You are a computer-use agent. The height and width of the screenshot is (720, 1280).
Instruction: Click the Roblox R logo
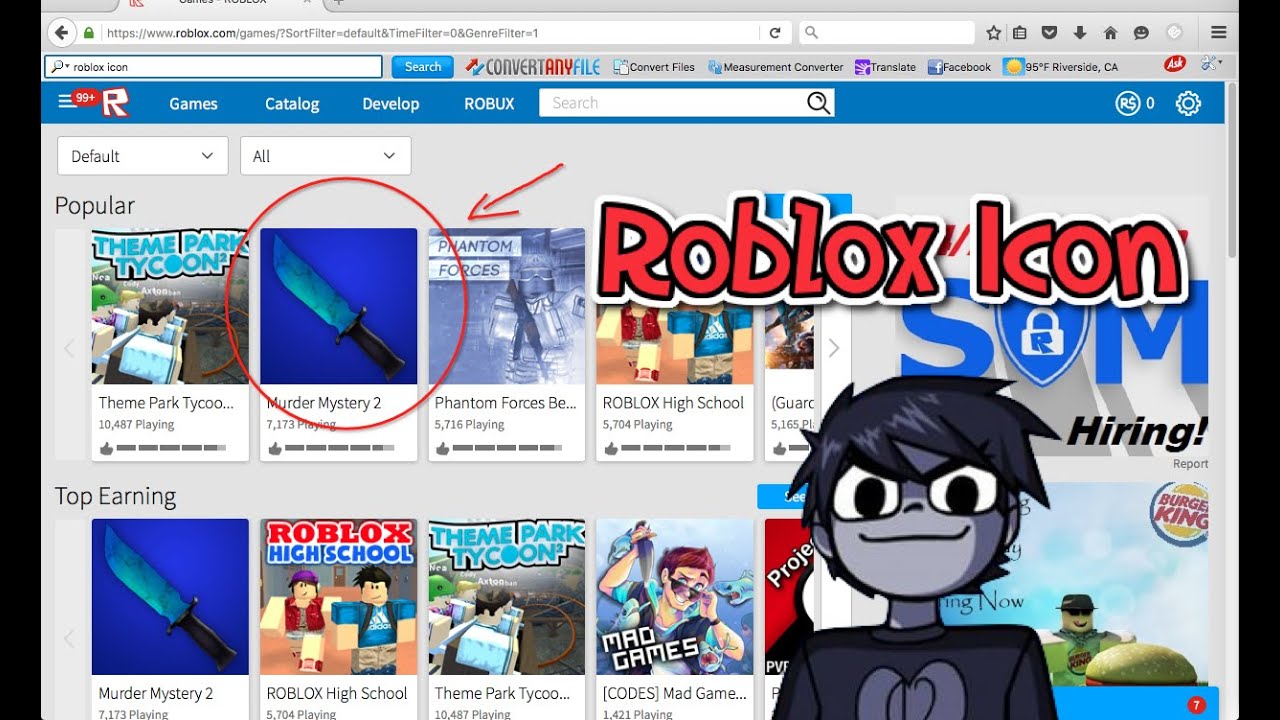115,103
